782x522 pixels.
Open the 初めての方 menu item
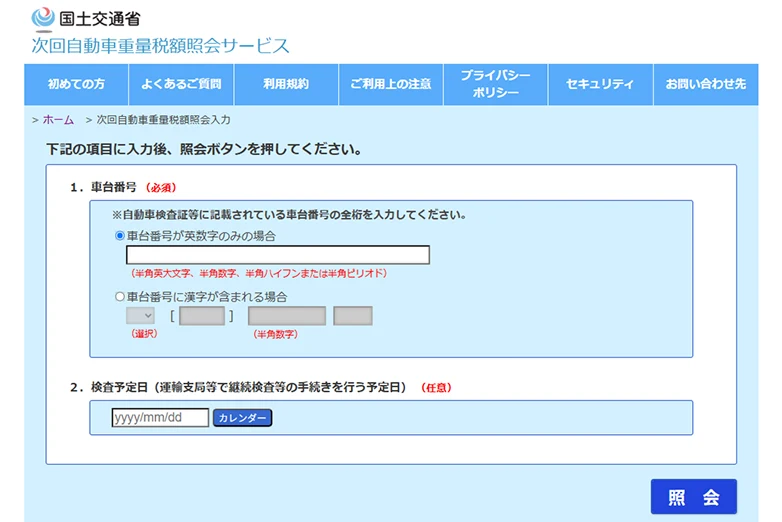pyautogui.click(x=76, y=84)
